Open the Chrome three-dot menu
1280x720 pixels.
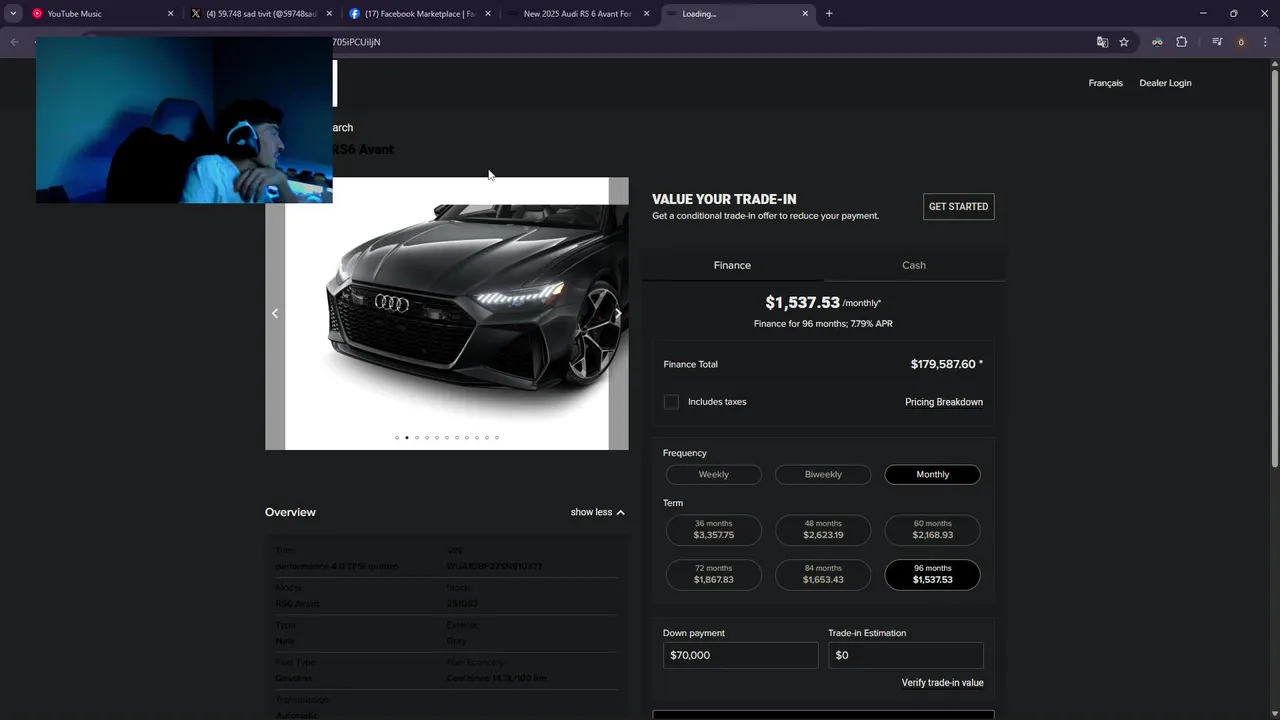[1266, 42]
